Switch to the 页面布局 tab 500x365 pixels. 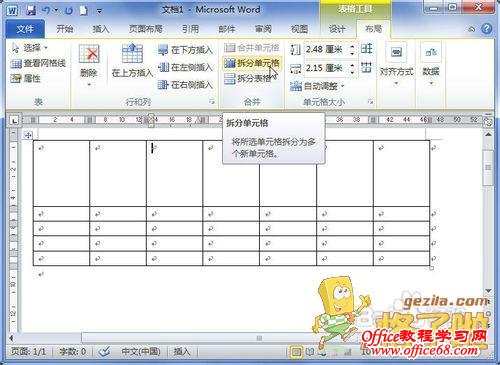pos(146,29)
